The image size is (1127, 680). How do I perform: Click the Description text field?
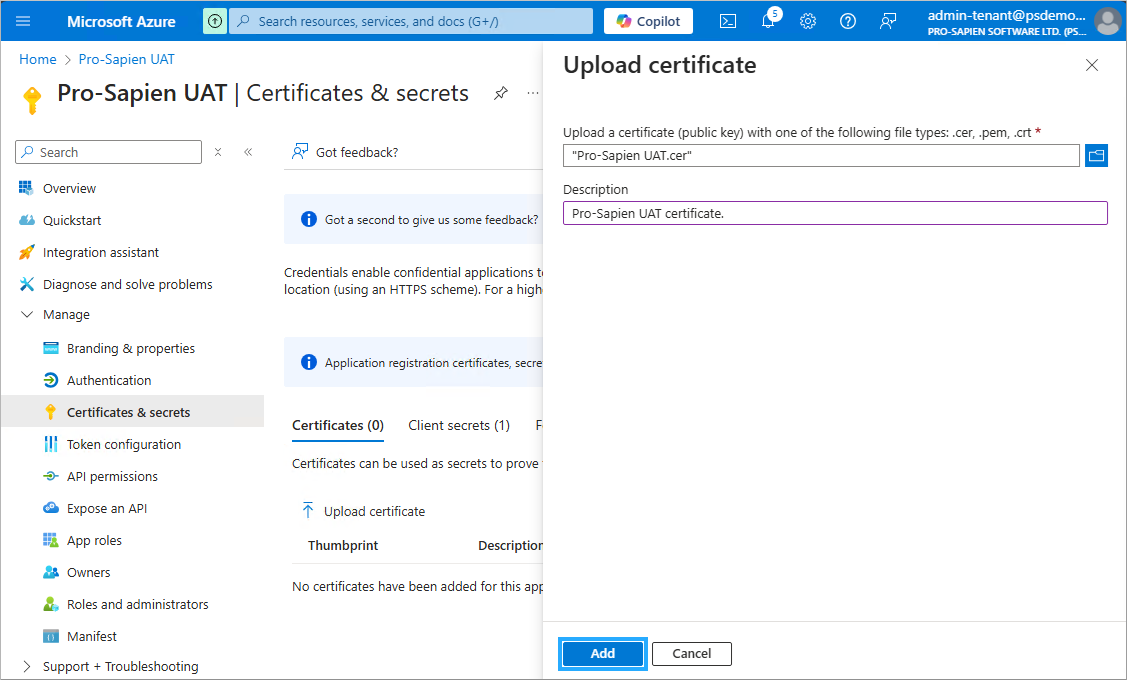(835, 213)
